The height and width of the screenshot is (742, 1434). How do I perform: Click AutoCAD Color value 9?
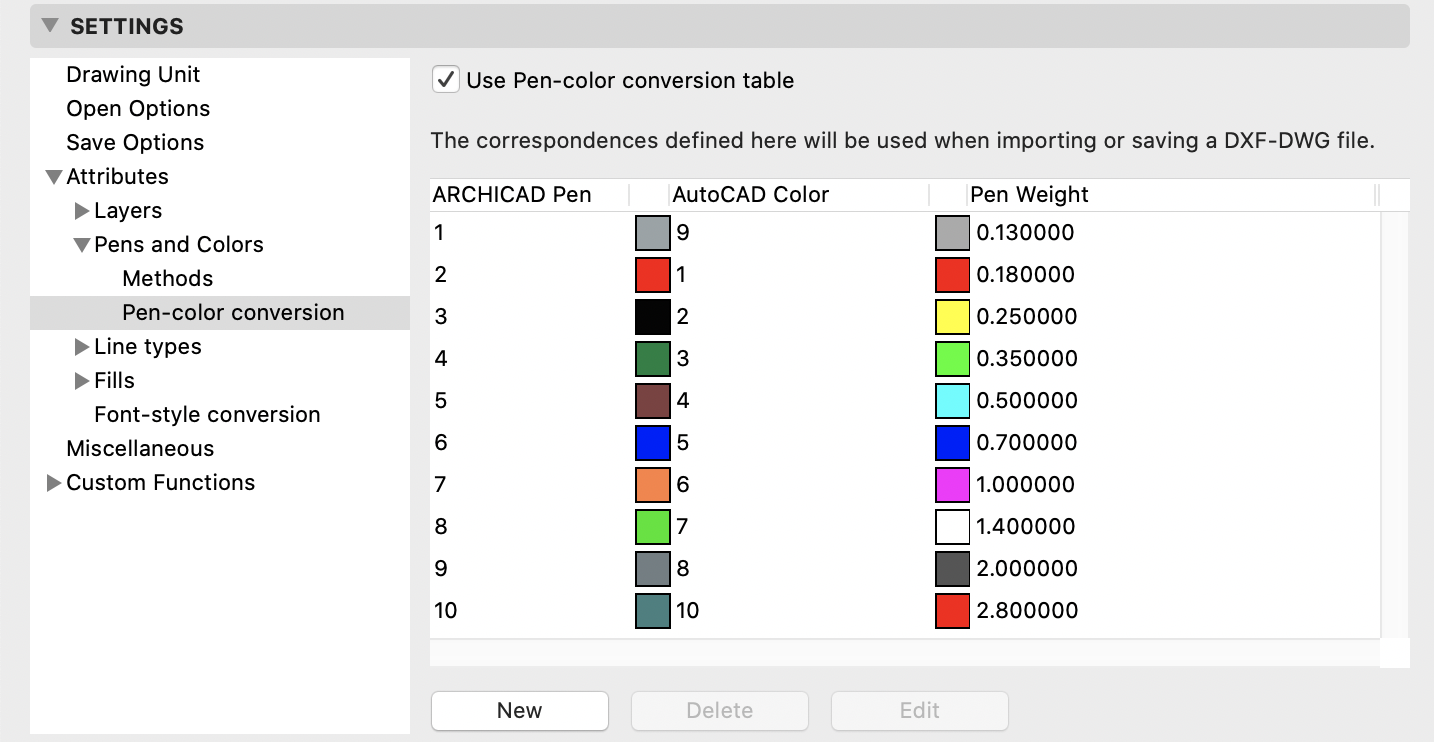pyautogui.click(x=683, y=233)
